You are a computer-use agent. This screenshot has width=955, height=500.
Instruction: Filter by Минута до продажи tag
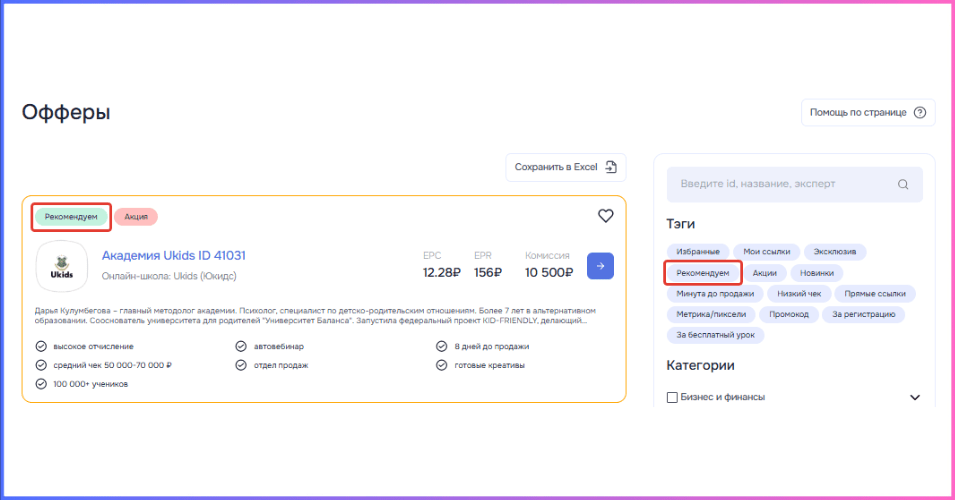(x=715, y=294)
